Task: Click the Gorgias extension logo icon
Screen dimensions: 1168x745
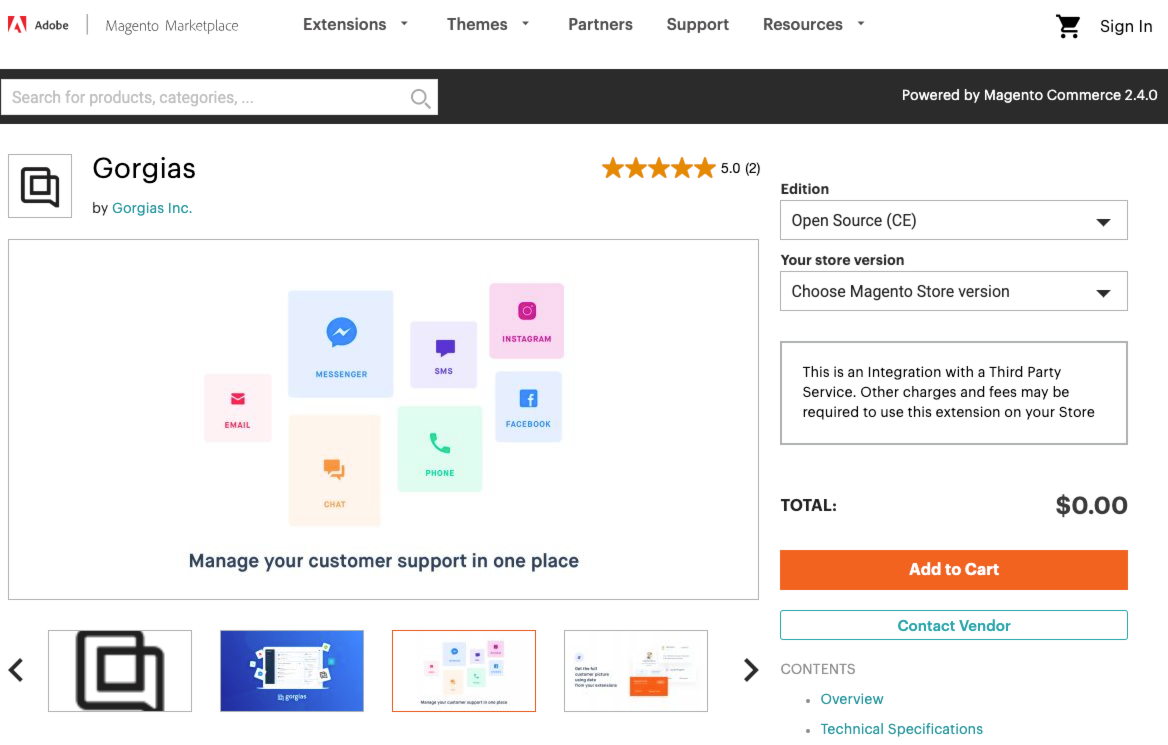Action: point(40,186)
